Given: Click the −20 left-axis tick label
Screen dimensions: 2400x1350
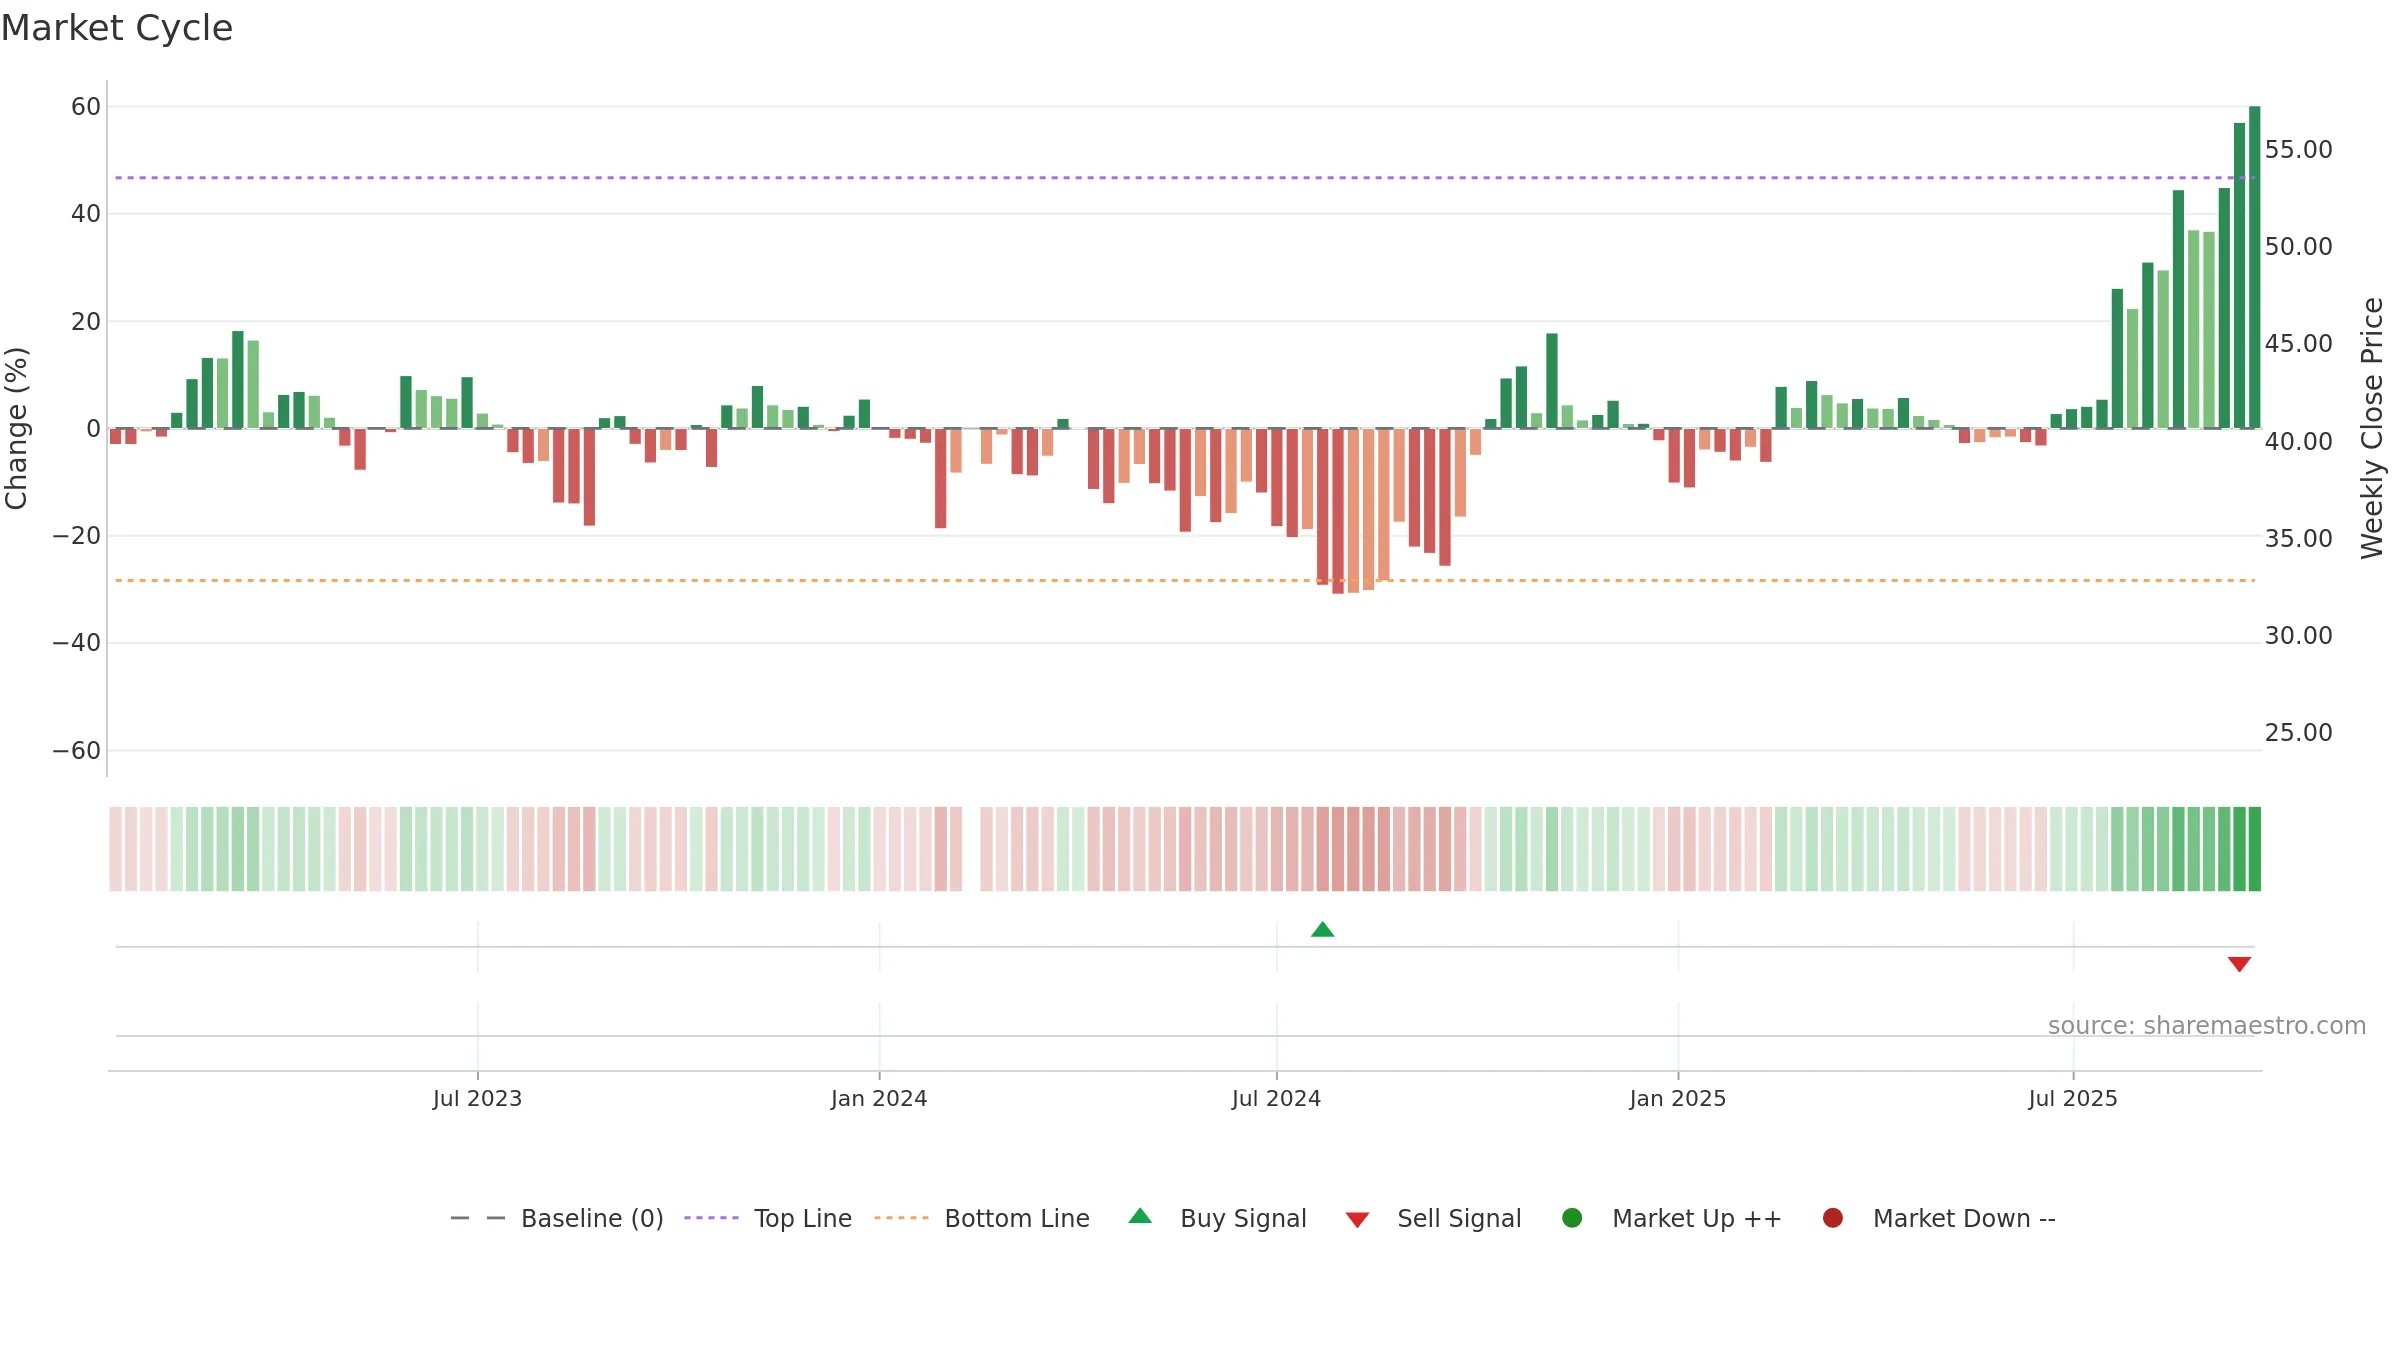Looking at the screenshot, I should click(x=77, y=536).
